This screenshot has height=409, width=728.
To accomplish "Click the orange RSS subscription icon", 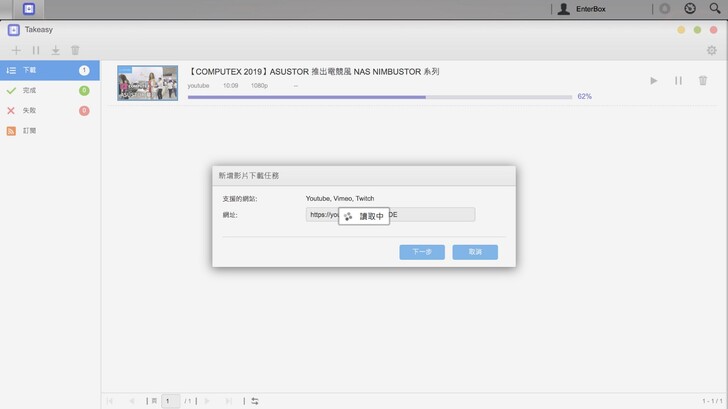I will 11,131.
